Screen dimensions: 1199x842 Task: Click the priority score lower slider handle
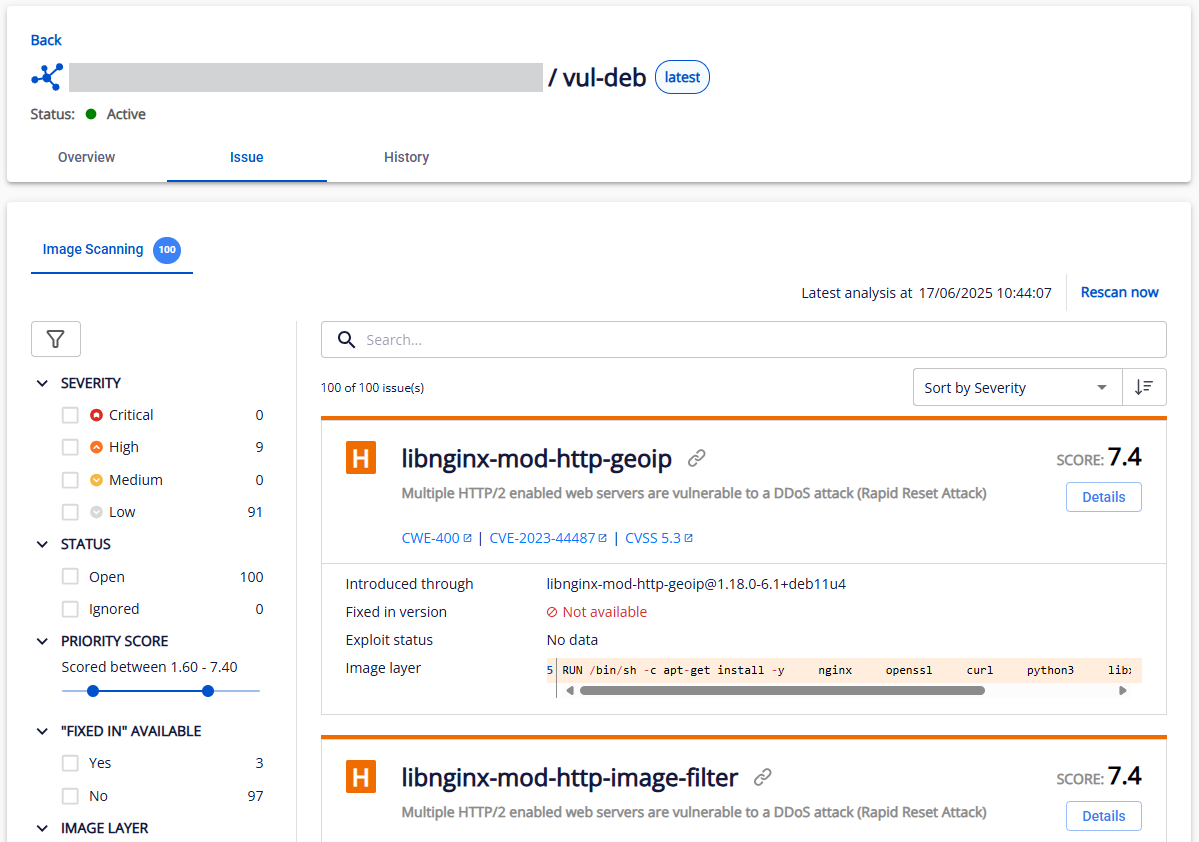point(93,691)
